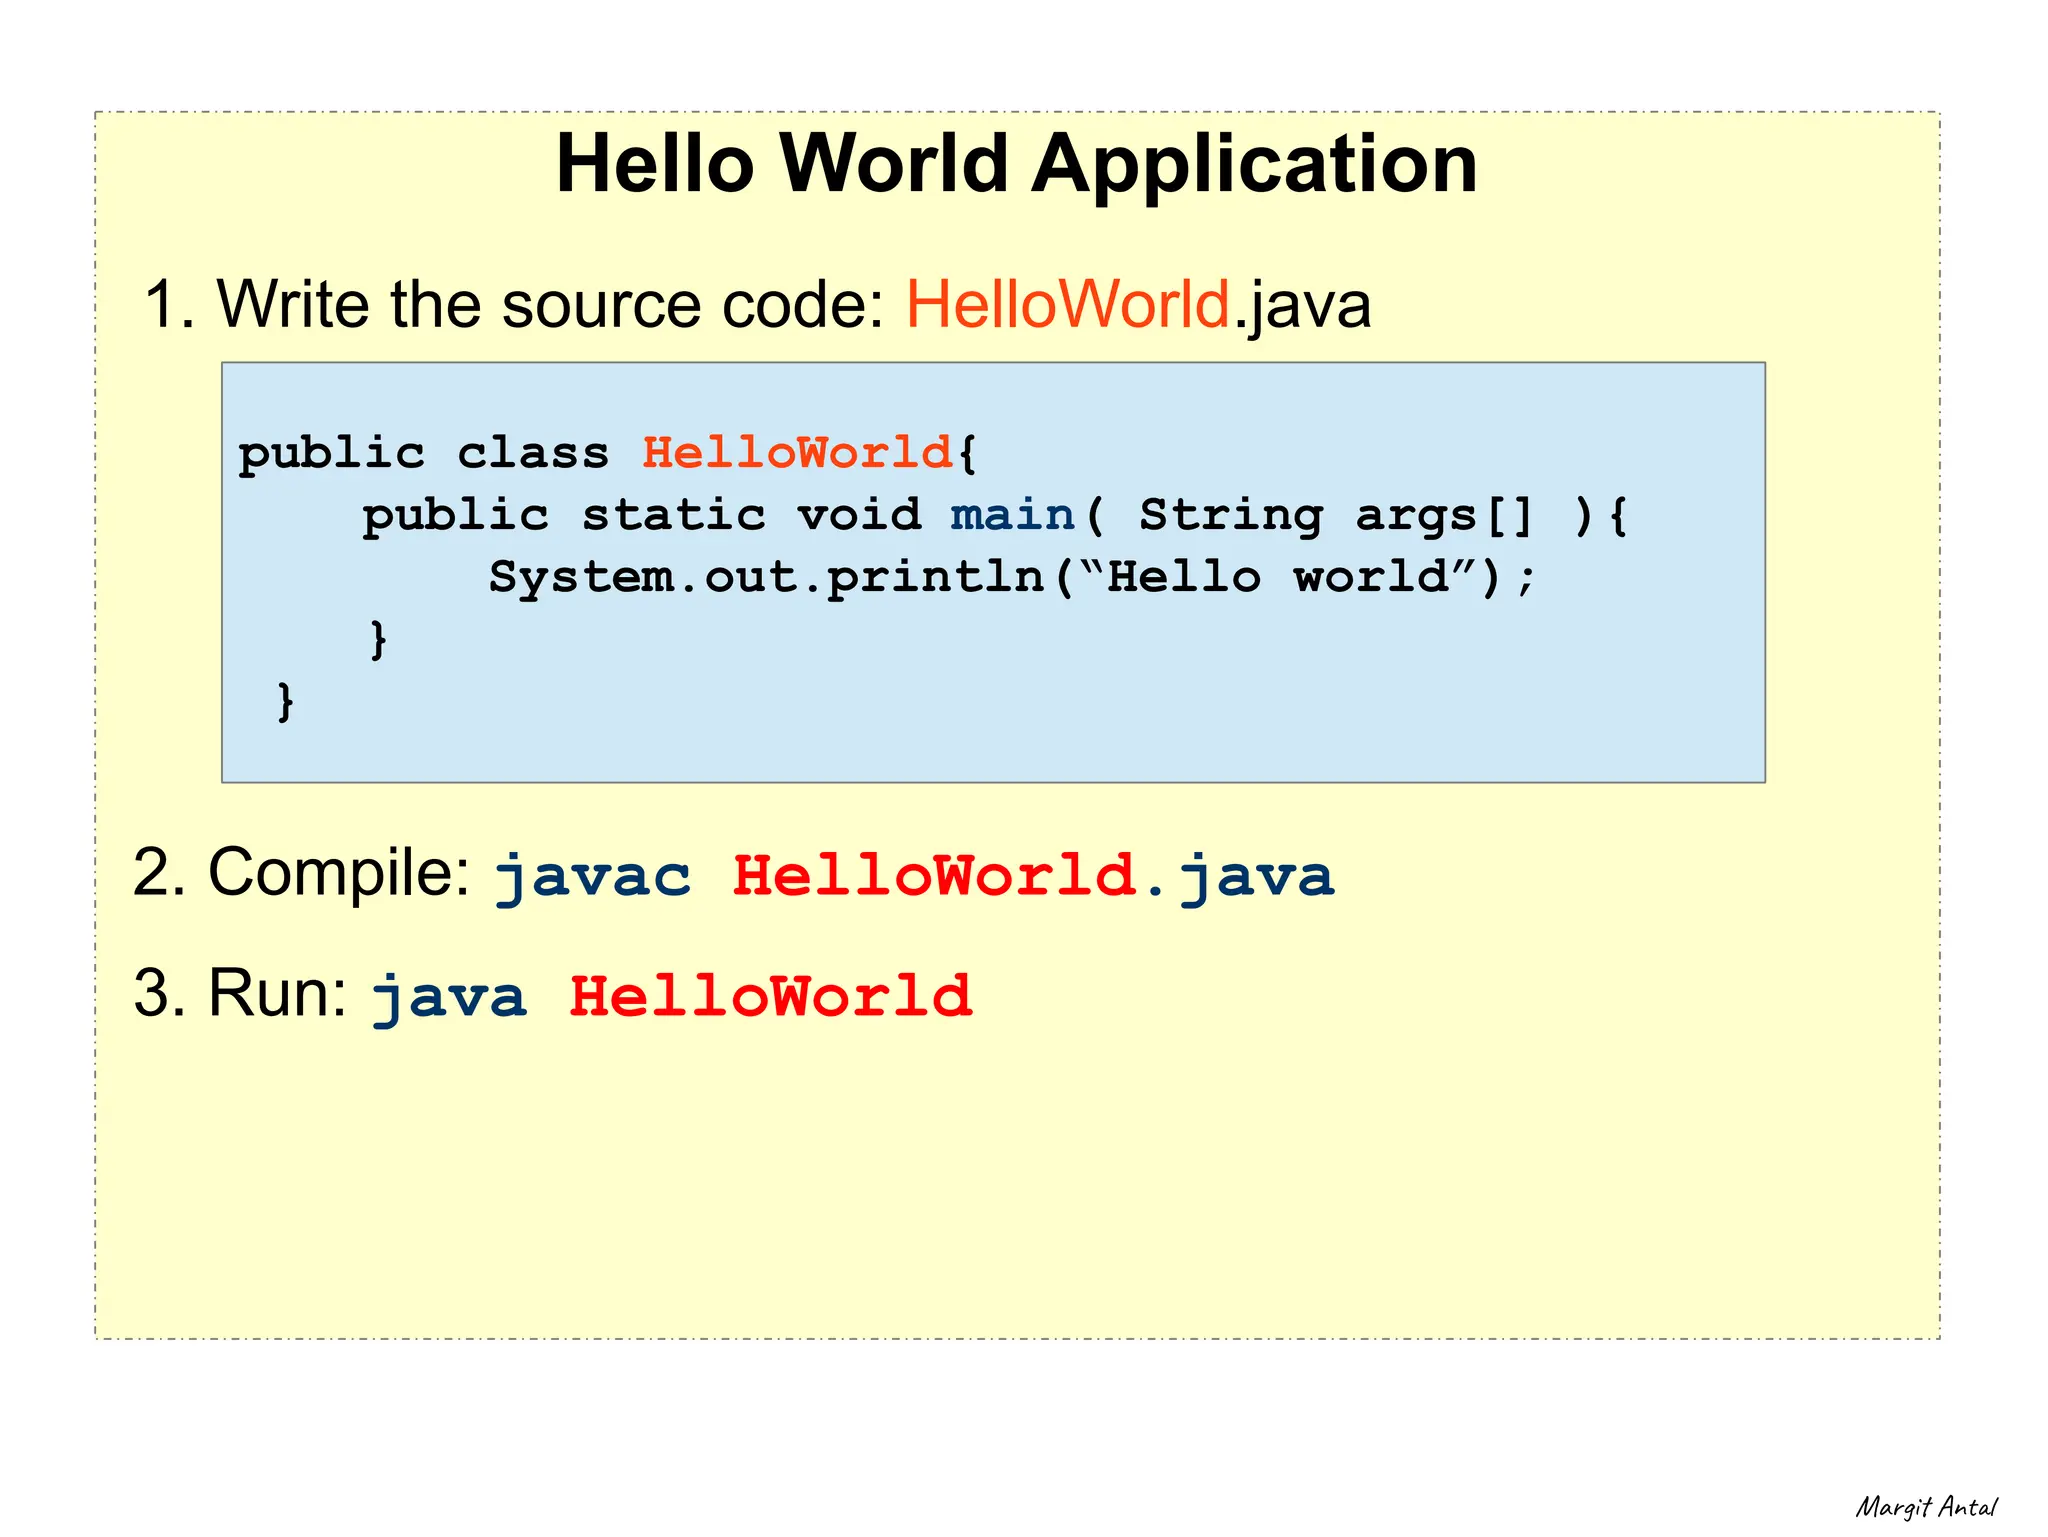Click the orange 'HelloWorld' in step 1
This screenshot has width=2048, height=1537.
point(1068,304)
